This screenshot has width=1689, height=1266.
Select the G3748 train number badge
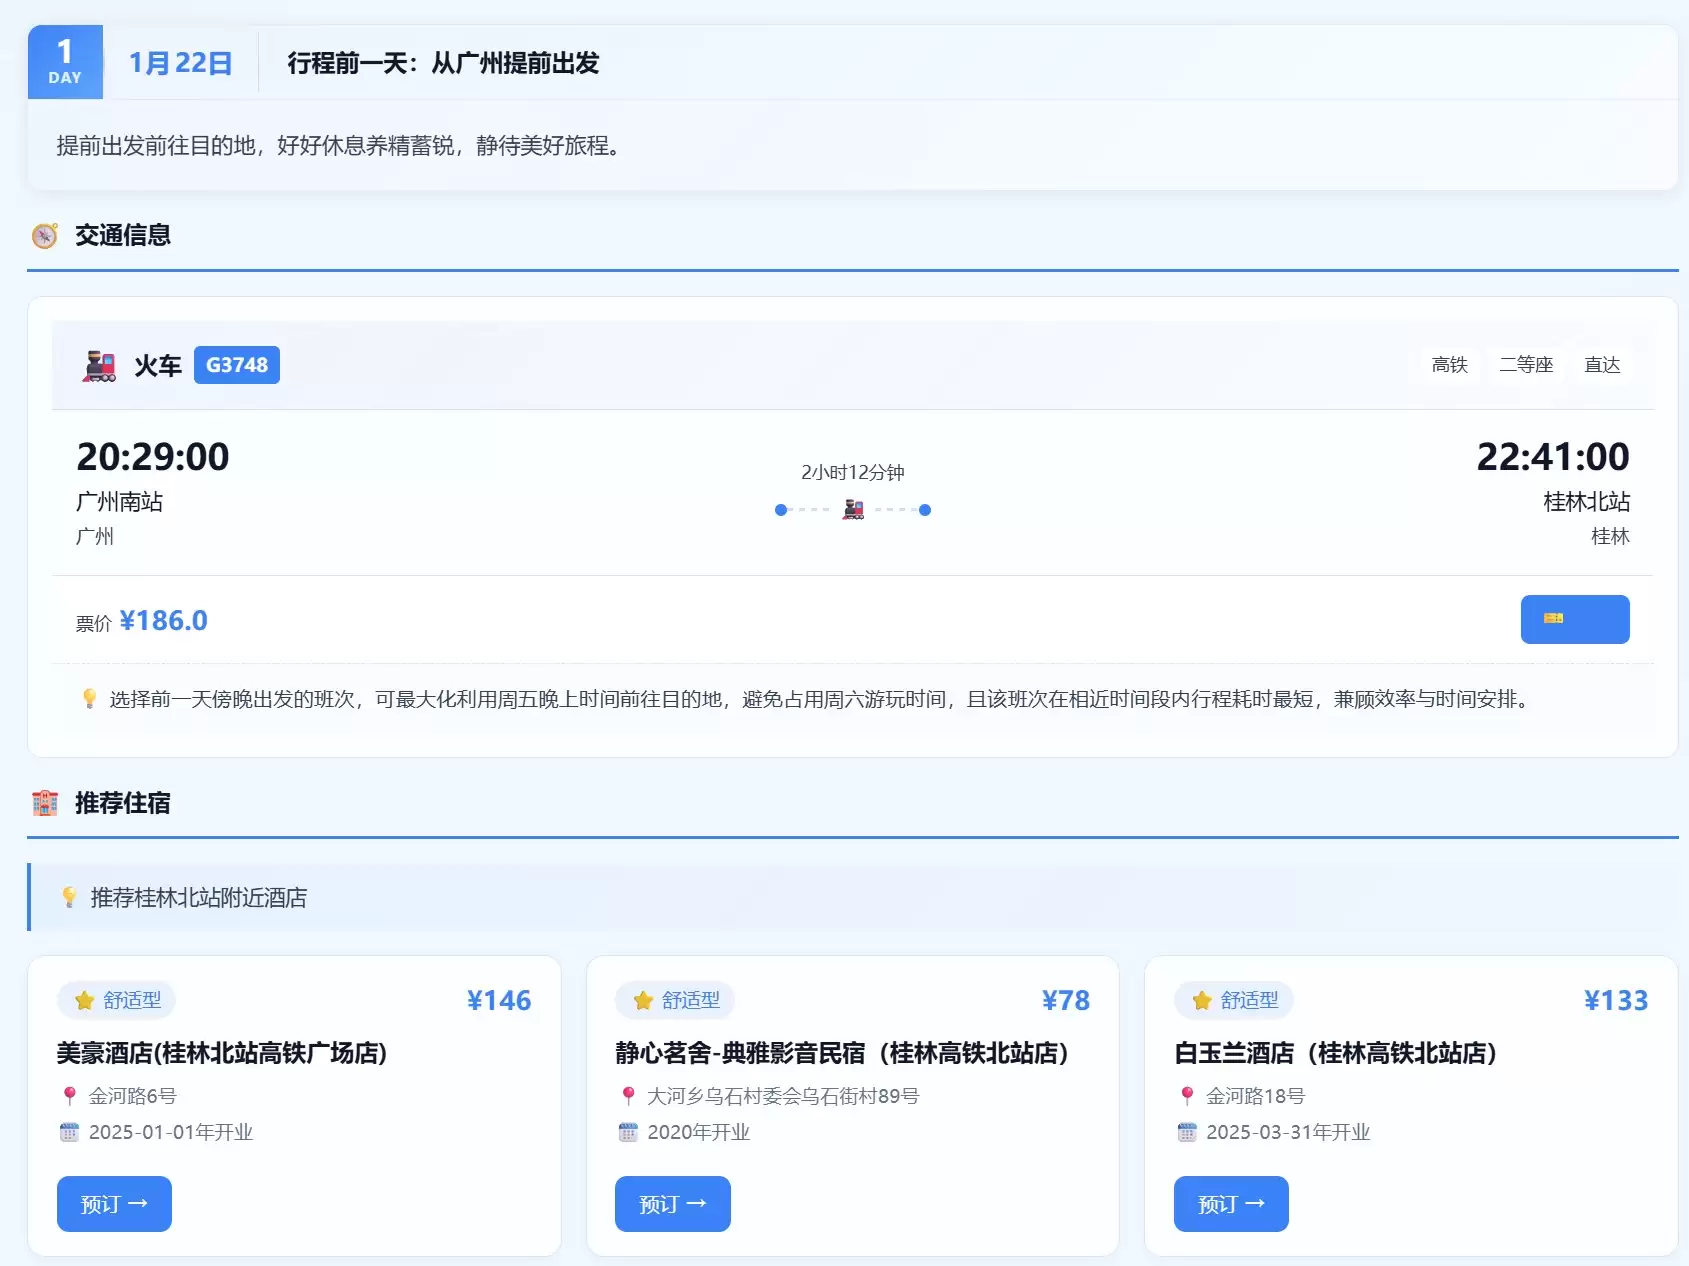click(x=237, y=365)
